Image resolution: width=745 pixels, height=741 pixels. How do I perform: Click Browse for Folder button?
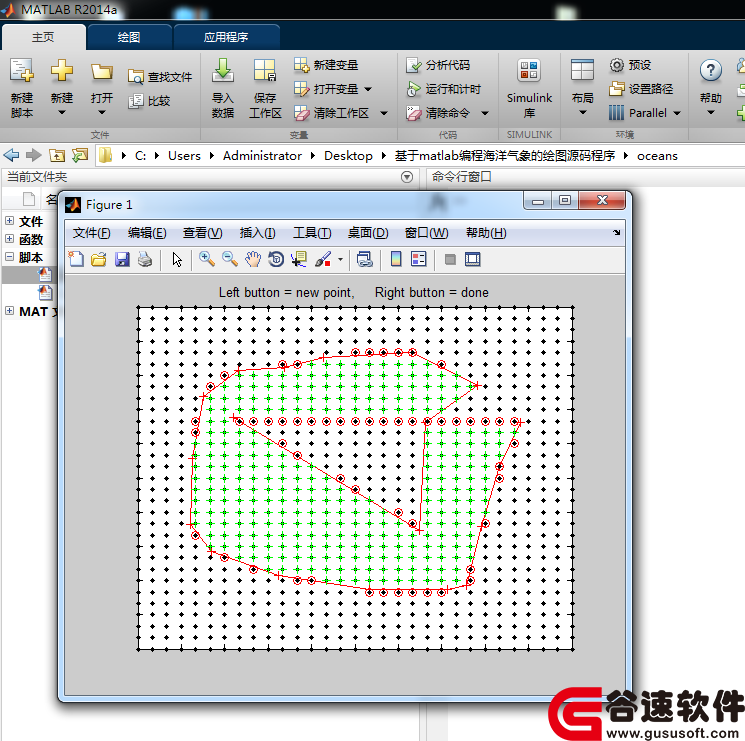point(80,155)
